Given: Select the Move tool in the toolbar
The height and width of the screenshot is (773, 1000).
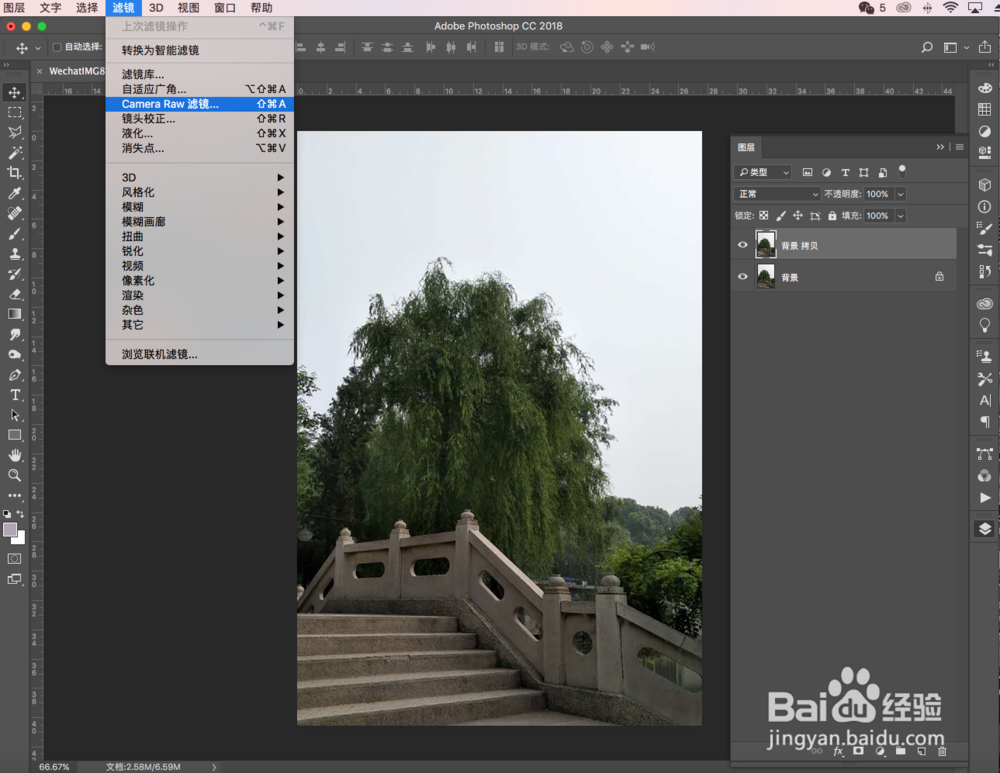Looking at the screenshot, I should click(14, 92).
